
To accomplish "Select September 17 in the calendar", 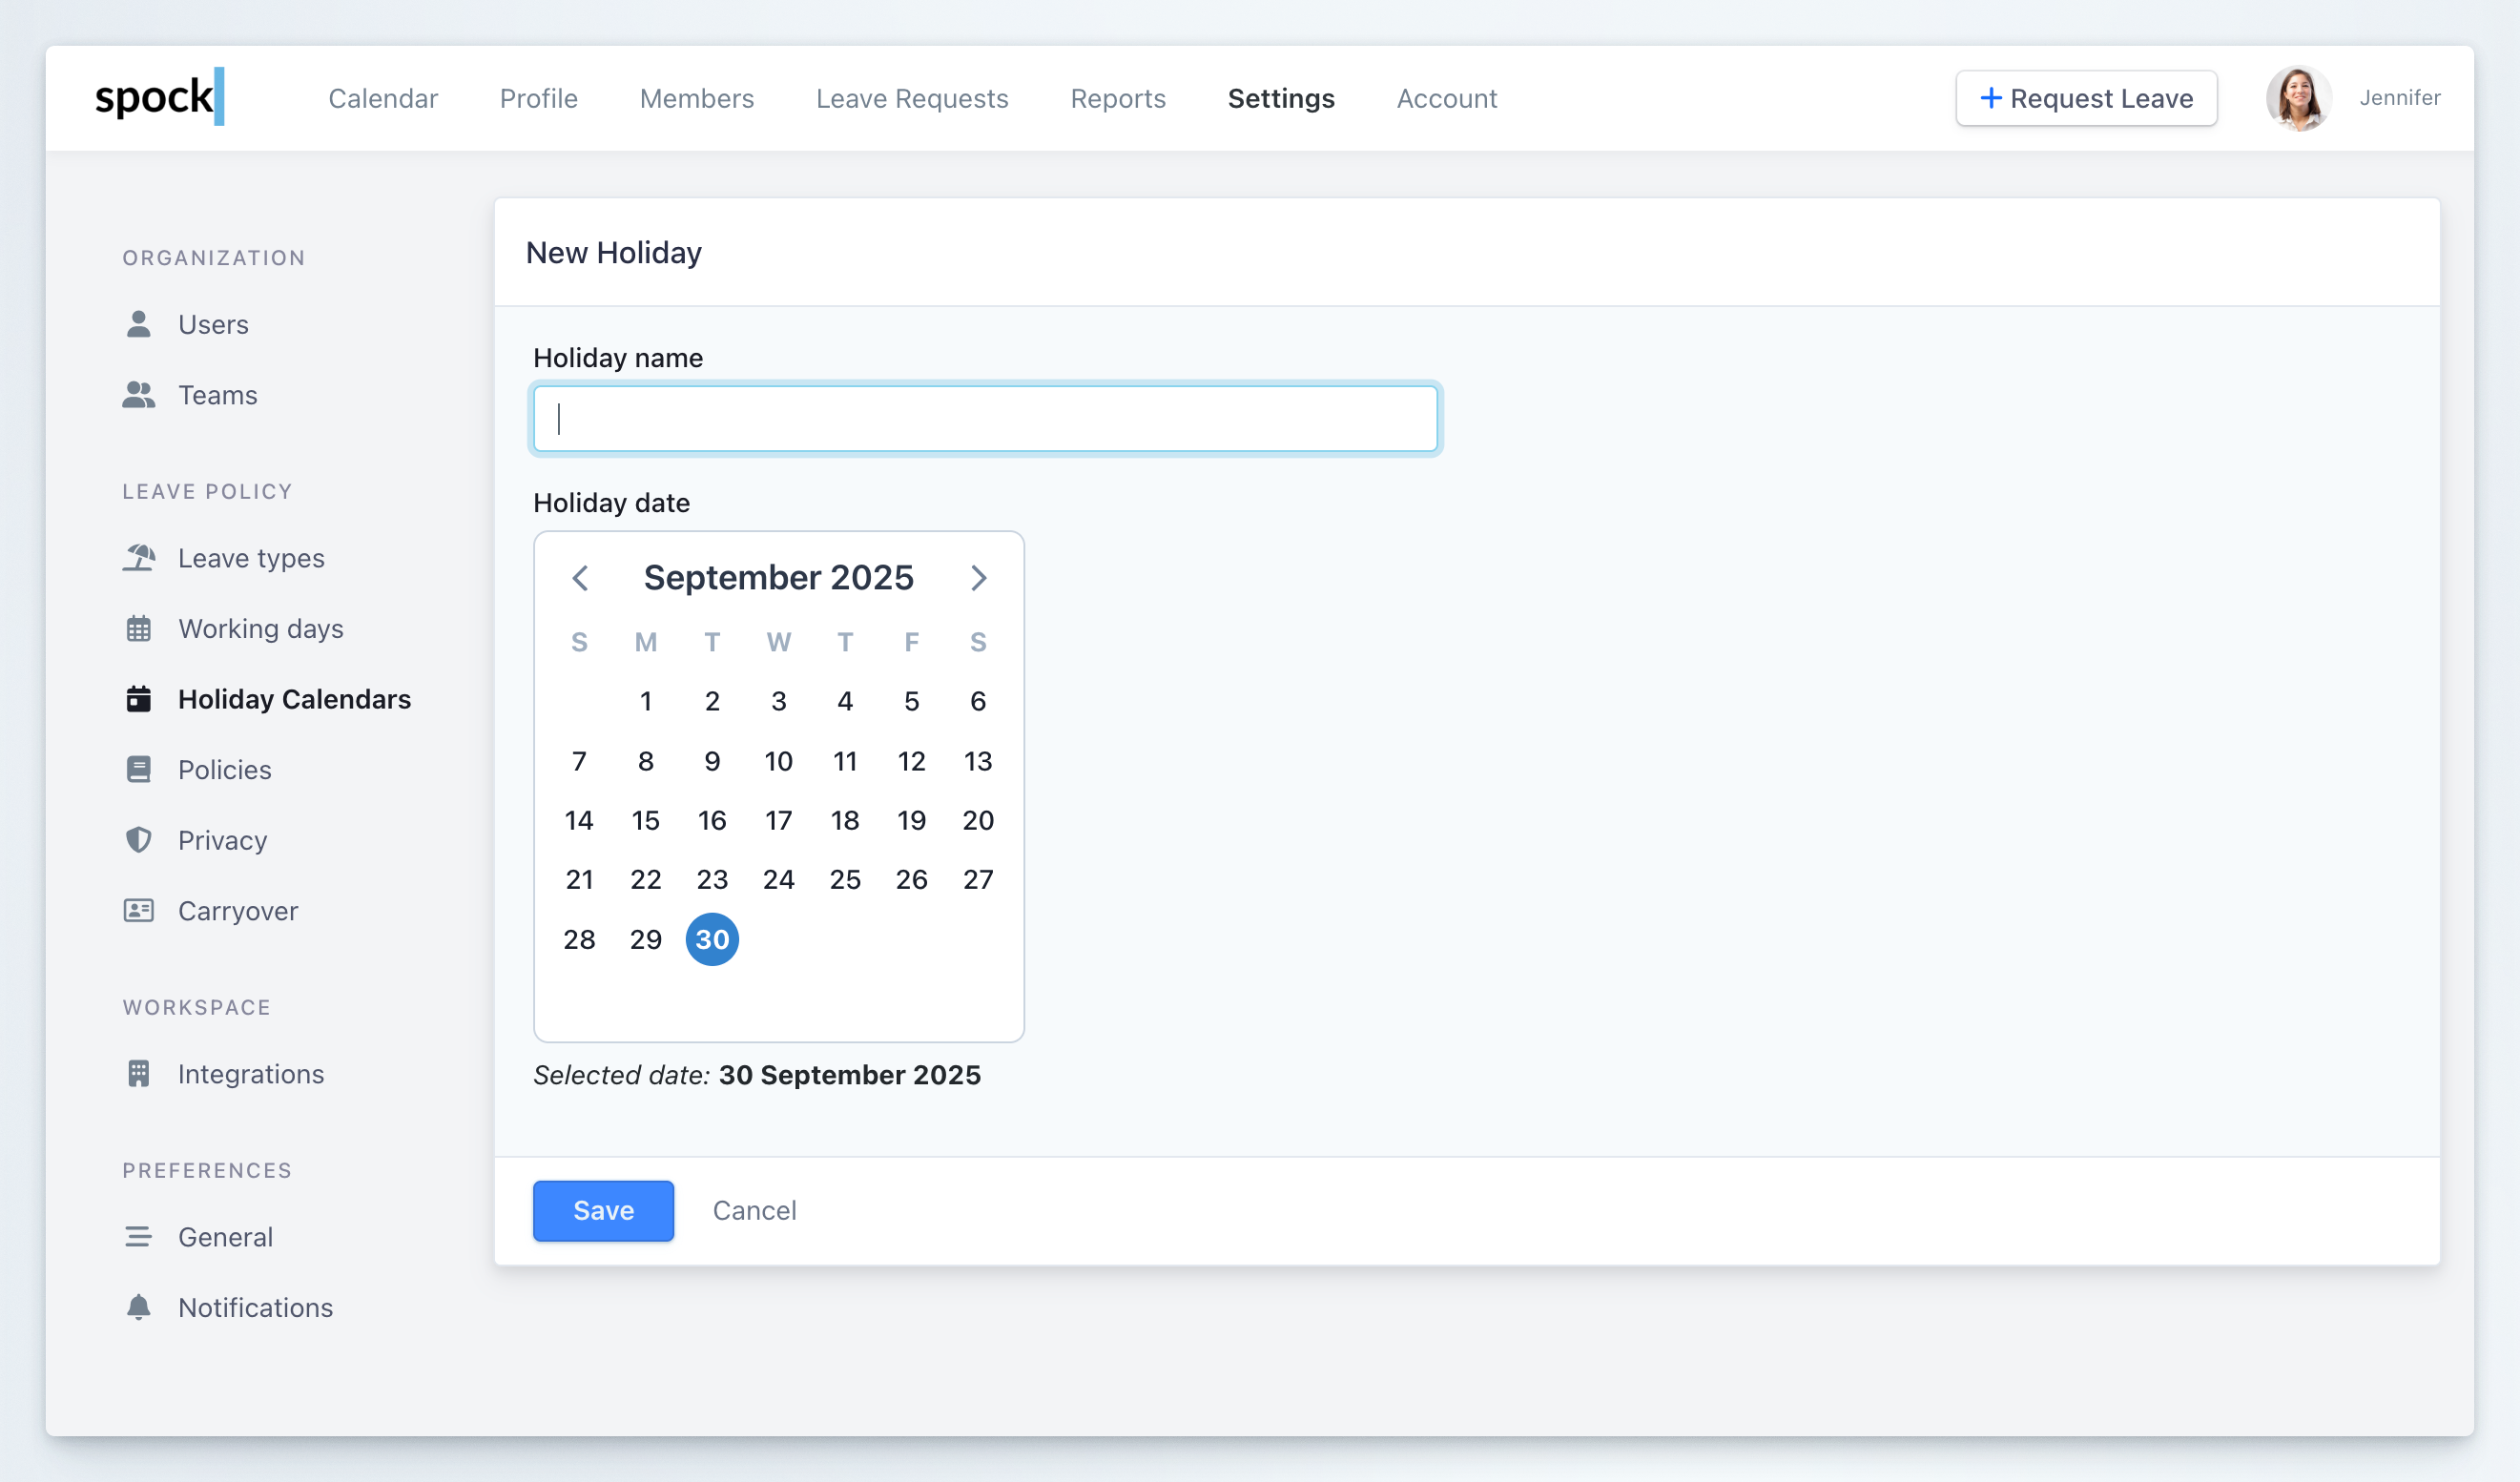I will [778, 820].
